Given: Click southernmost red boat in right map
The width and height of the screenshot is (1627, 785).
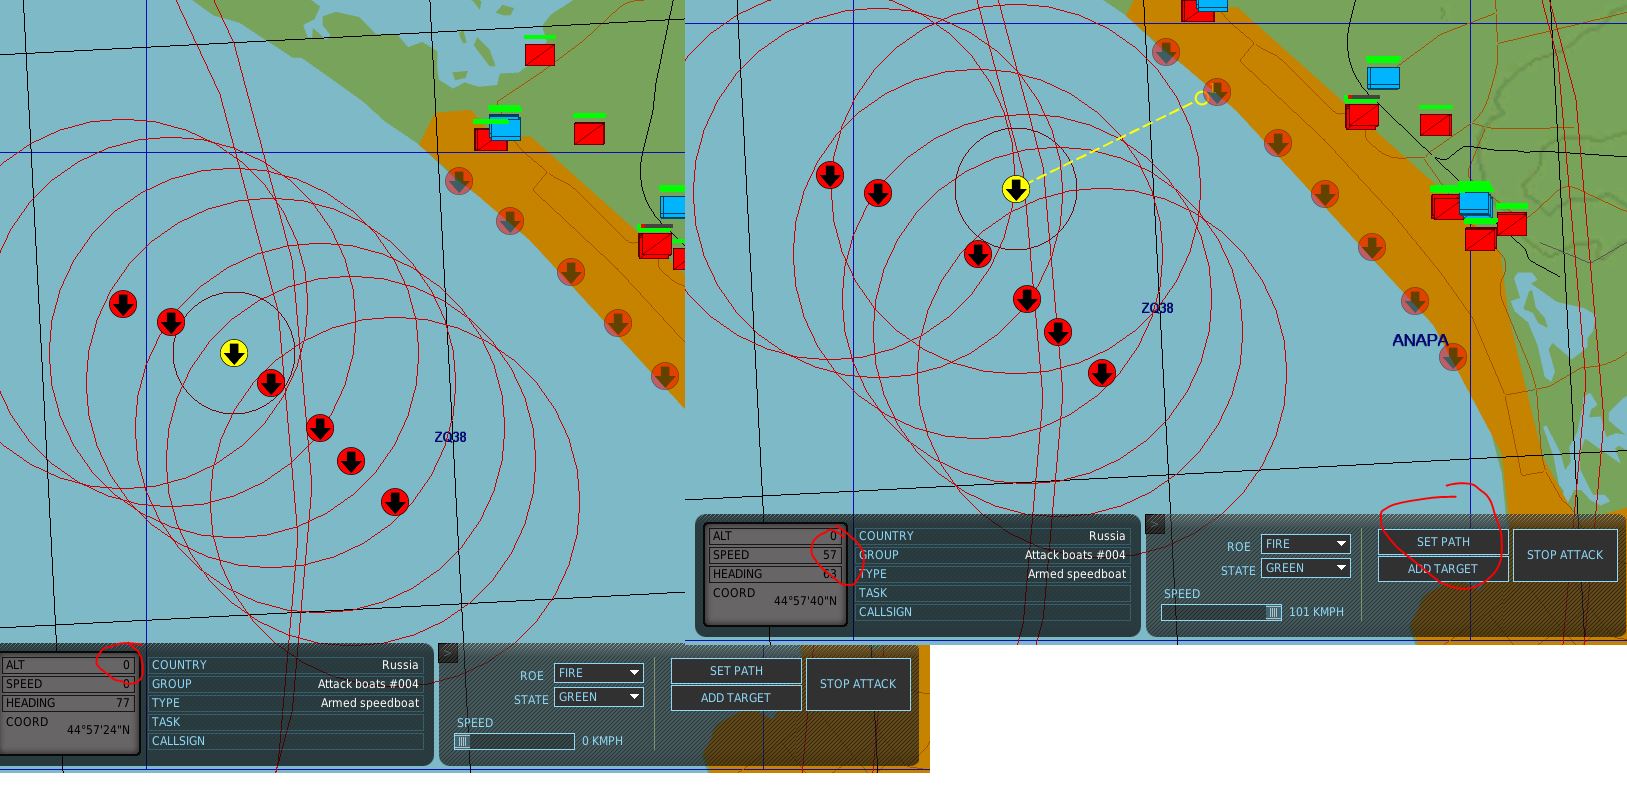Looking at the screenshot, I should pyautogui.click(x=1102, y=373).
